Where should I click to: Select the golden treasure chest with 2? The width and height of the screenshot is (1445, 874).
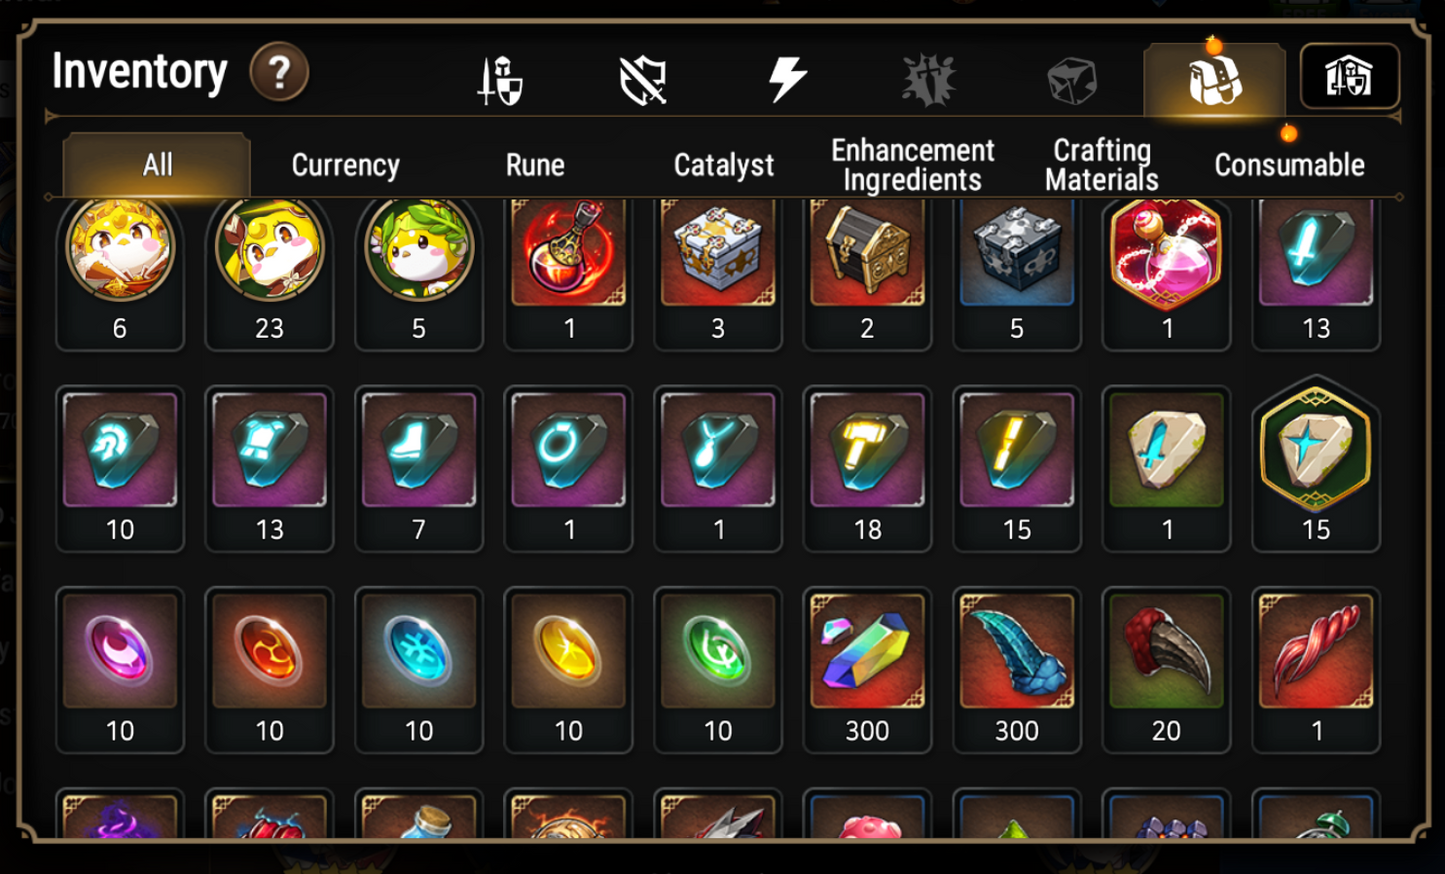point(867,272)
